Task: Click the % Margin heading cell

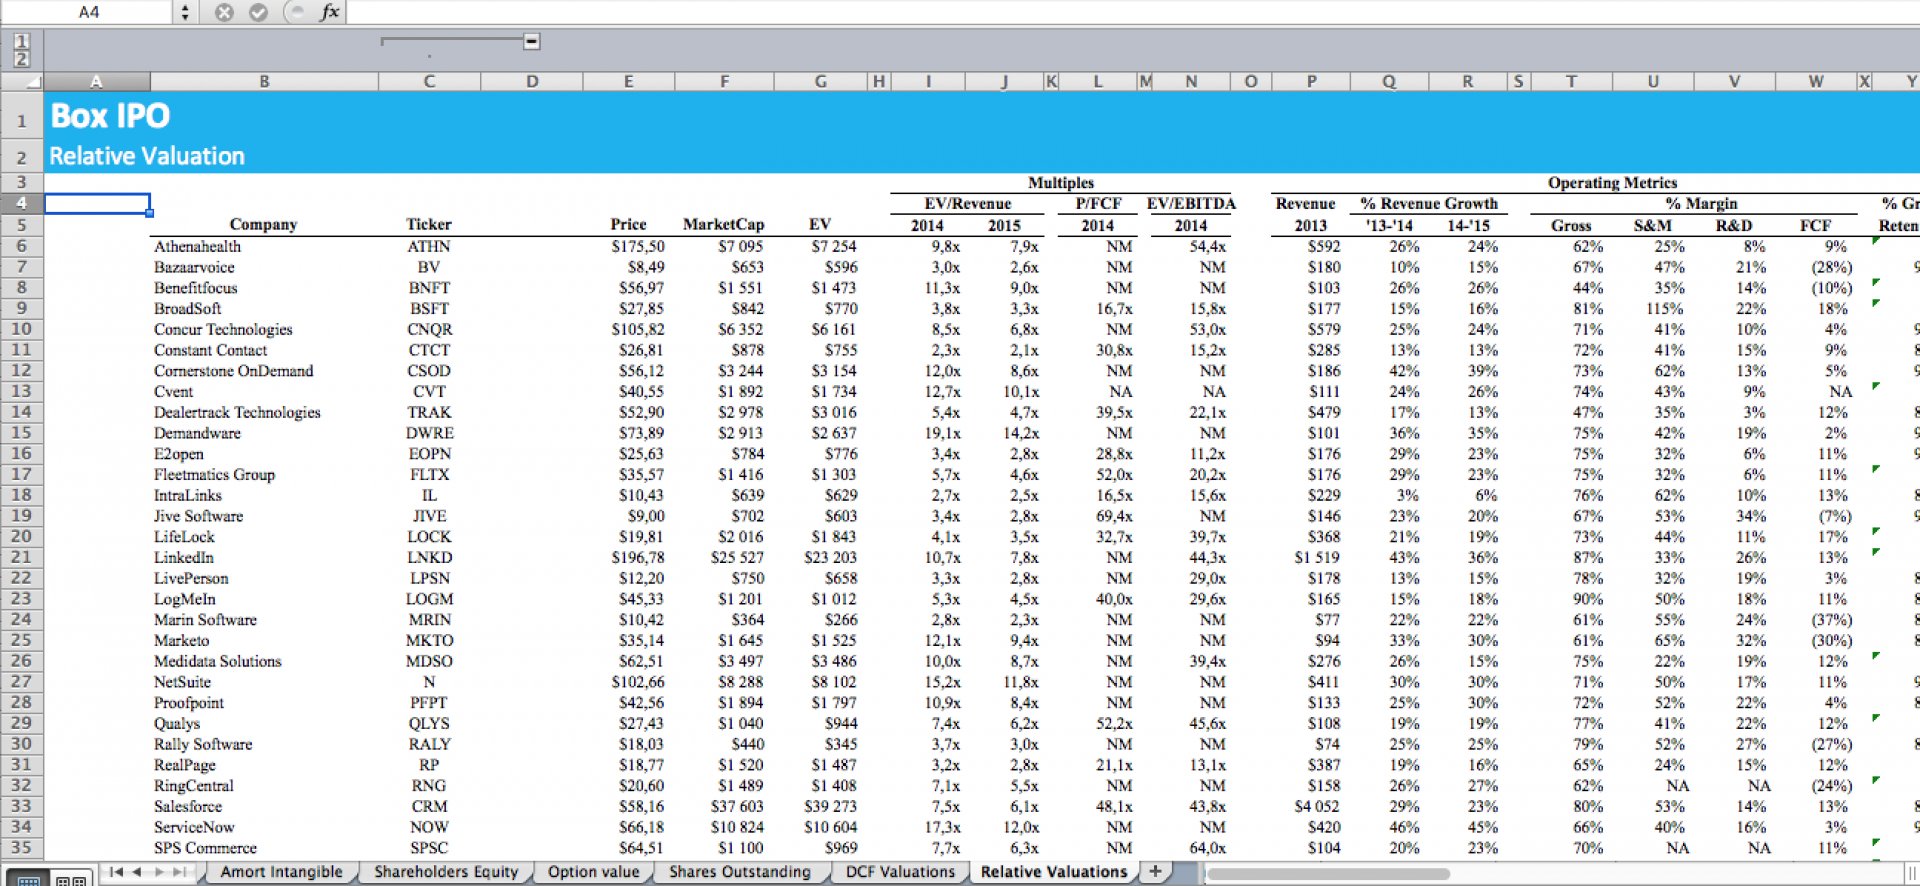Action: 1701,204
